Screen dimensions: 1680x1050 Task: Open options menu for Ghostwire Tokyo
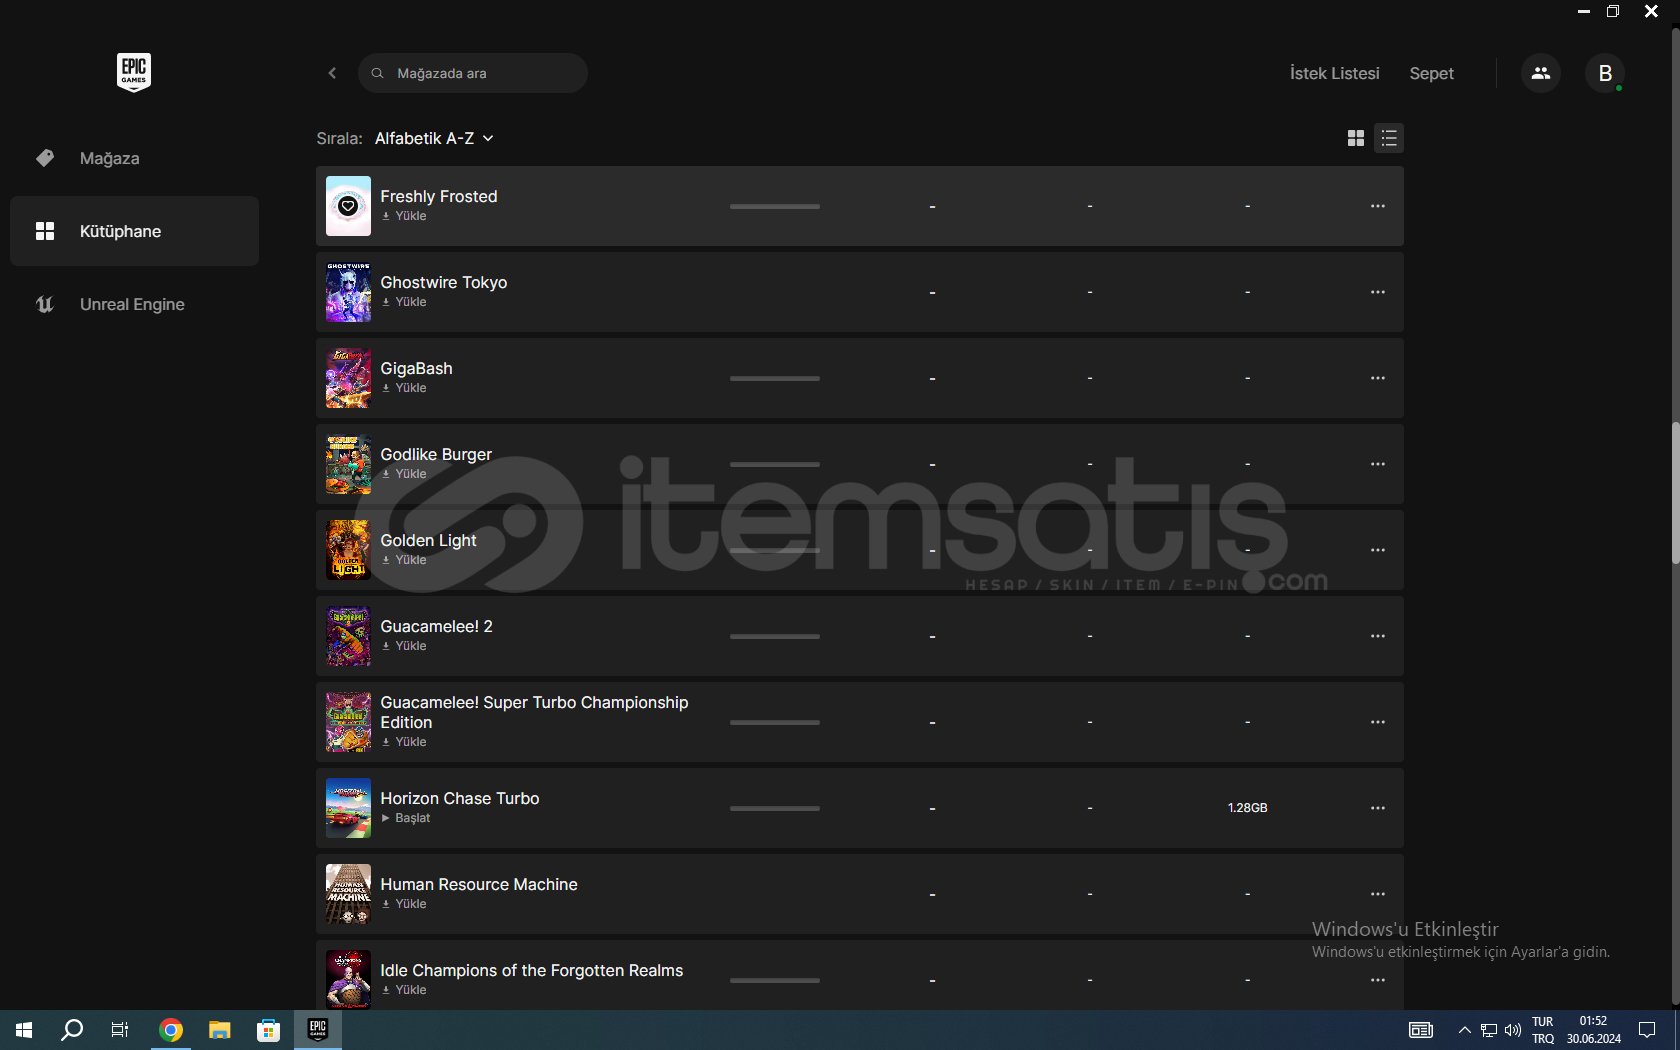click(1378, 292)
